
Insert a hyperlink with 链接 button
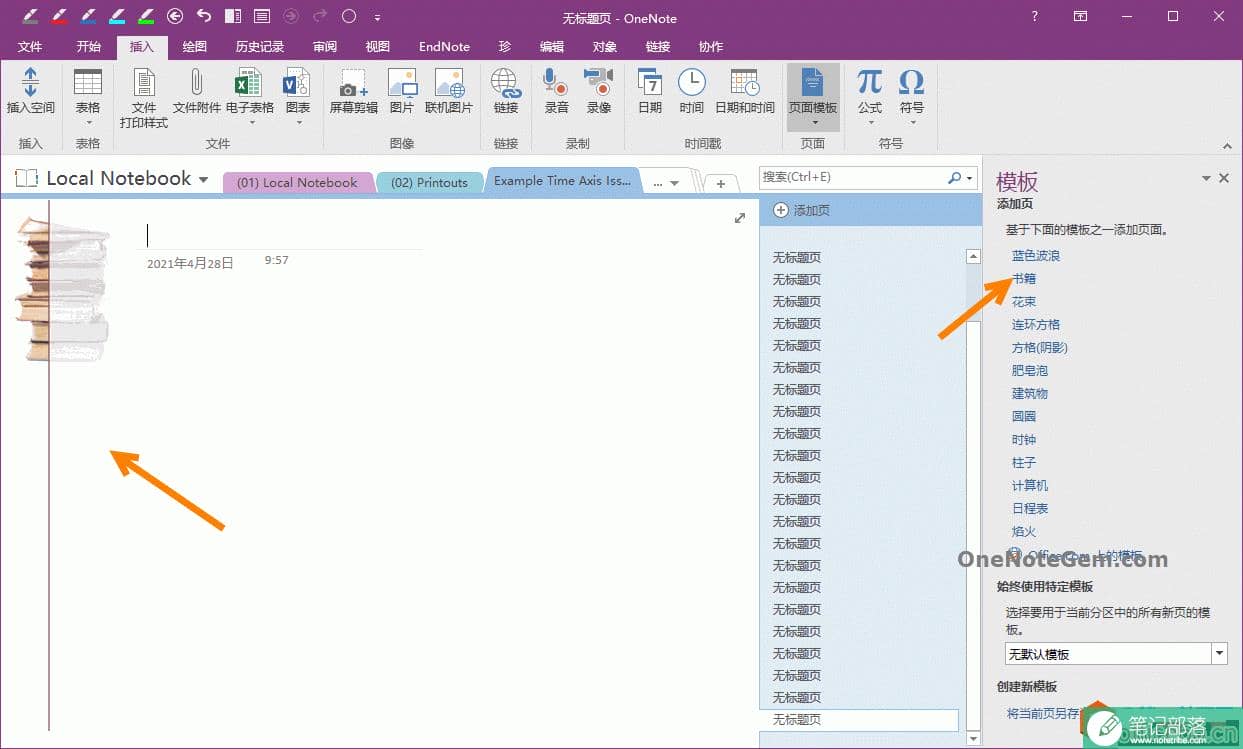506,92
